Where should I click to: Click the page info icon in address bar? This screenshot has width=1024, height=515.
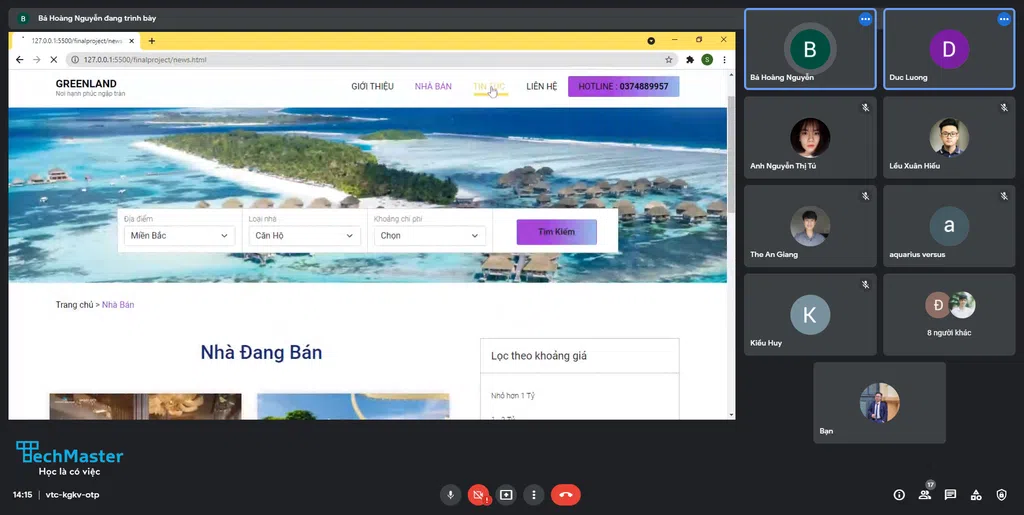click(75, 59)
